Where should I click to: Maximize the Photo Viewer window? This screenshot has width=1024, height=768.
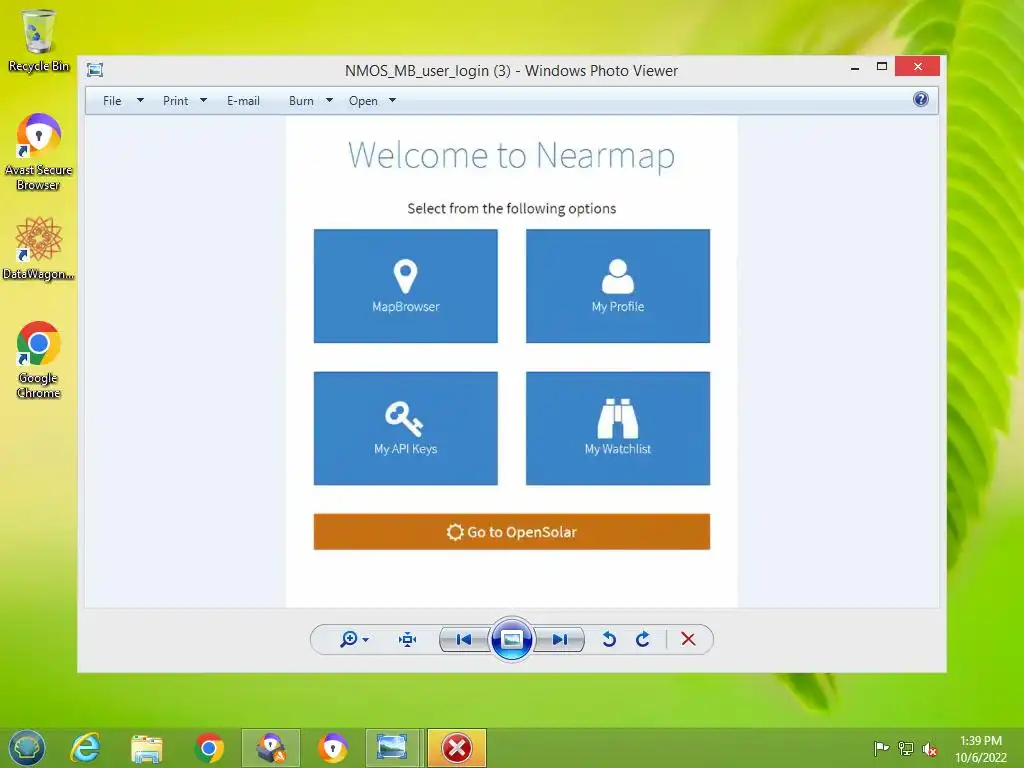pyautogui.click(x=882, y=67)
